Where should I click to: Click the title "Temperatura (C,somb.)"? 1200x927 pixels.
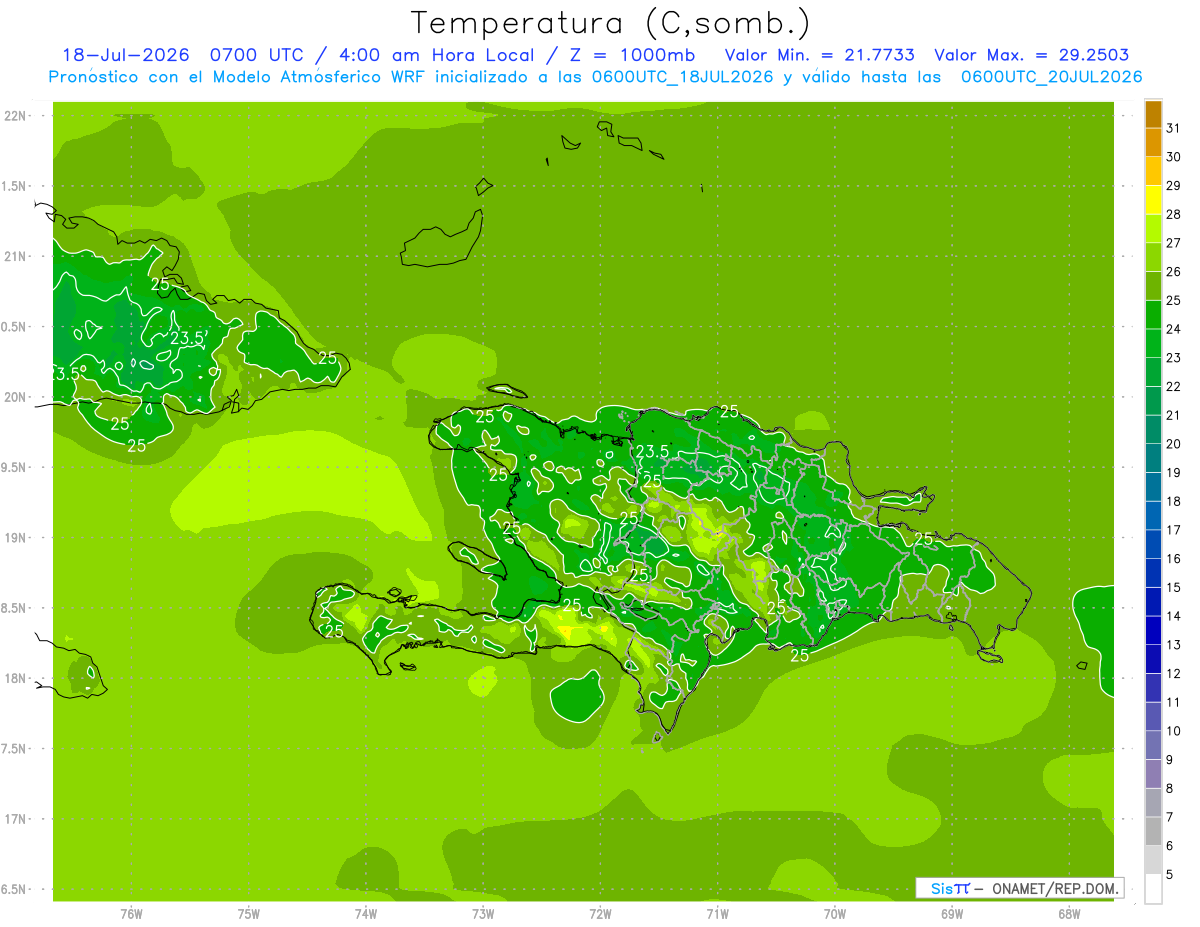pos(611,22)
